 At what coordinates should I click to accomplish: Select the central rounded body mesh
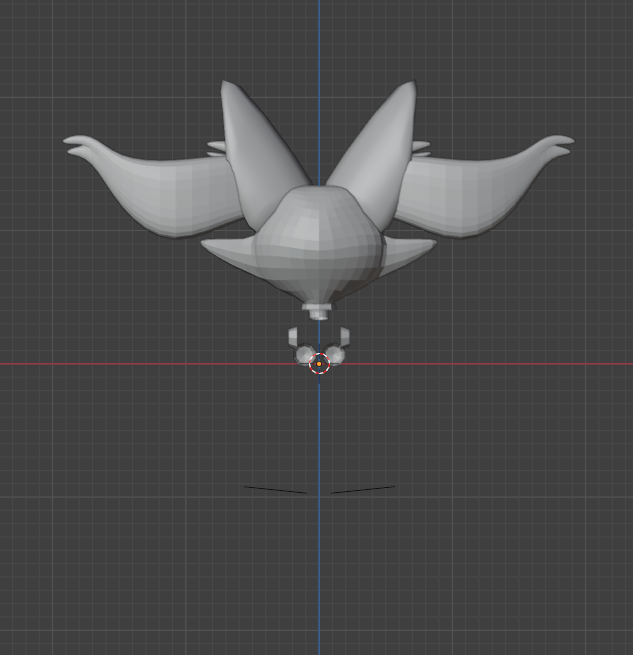pyautogui.click(x=319, y=244)
